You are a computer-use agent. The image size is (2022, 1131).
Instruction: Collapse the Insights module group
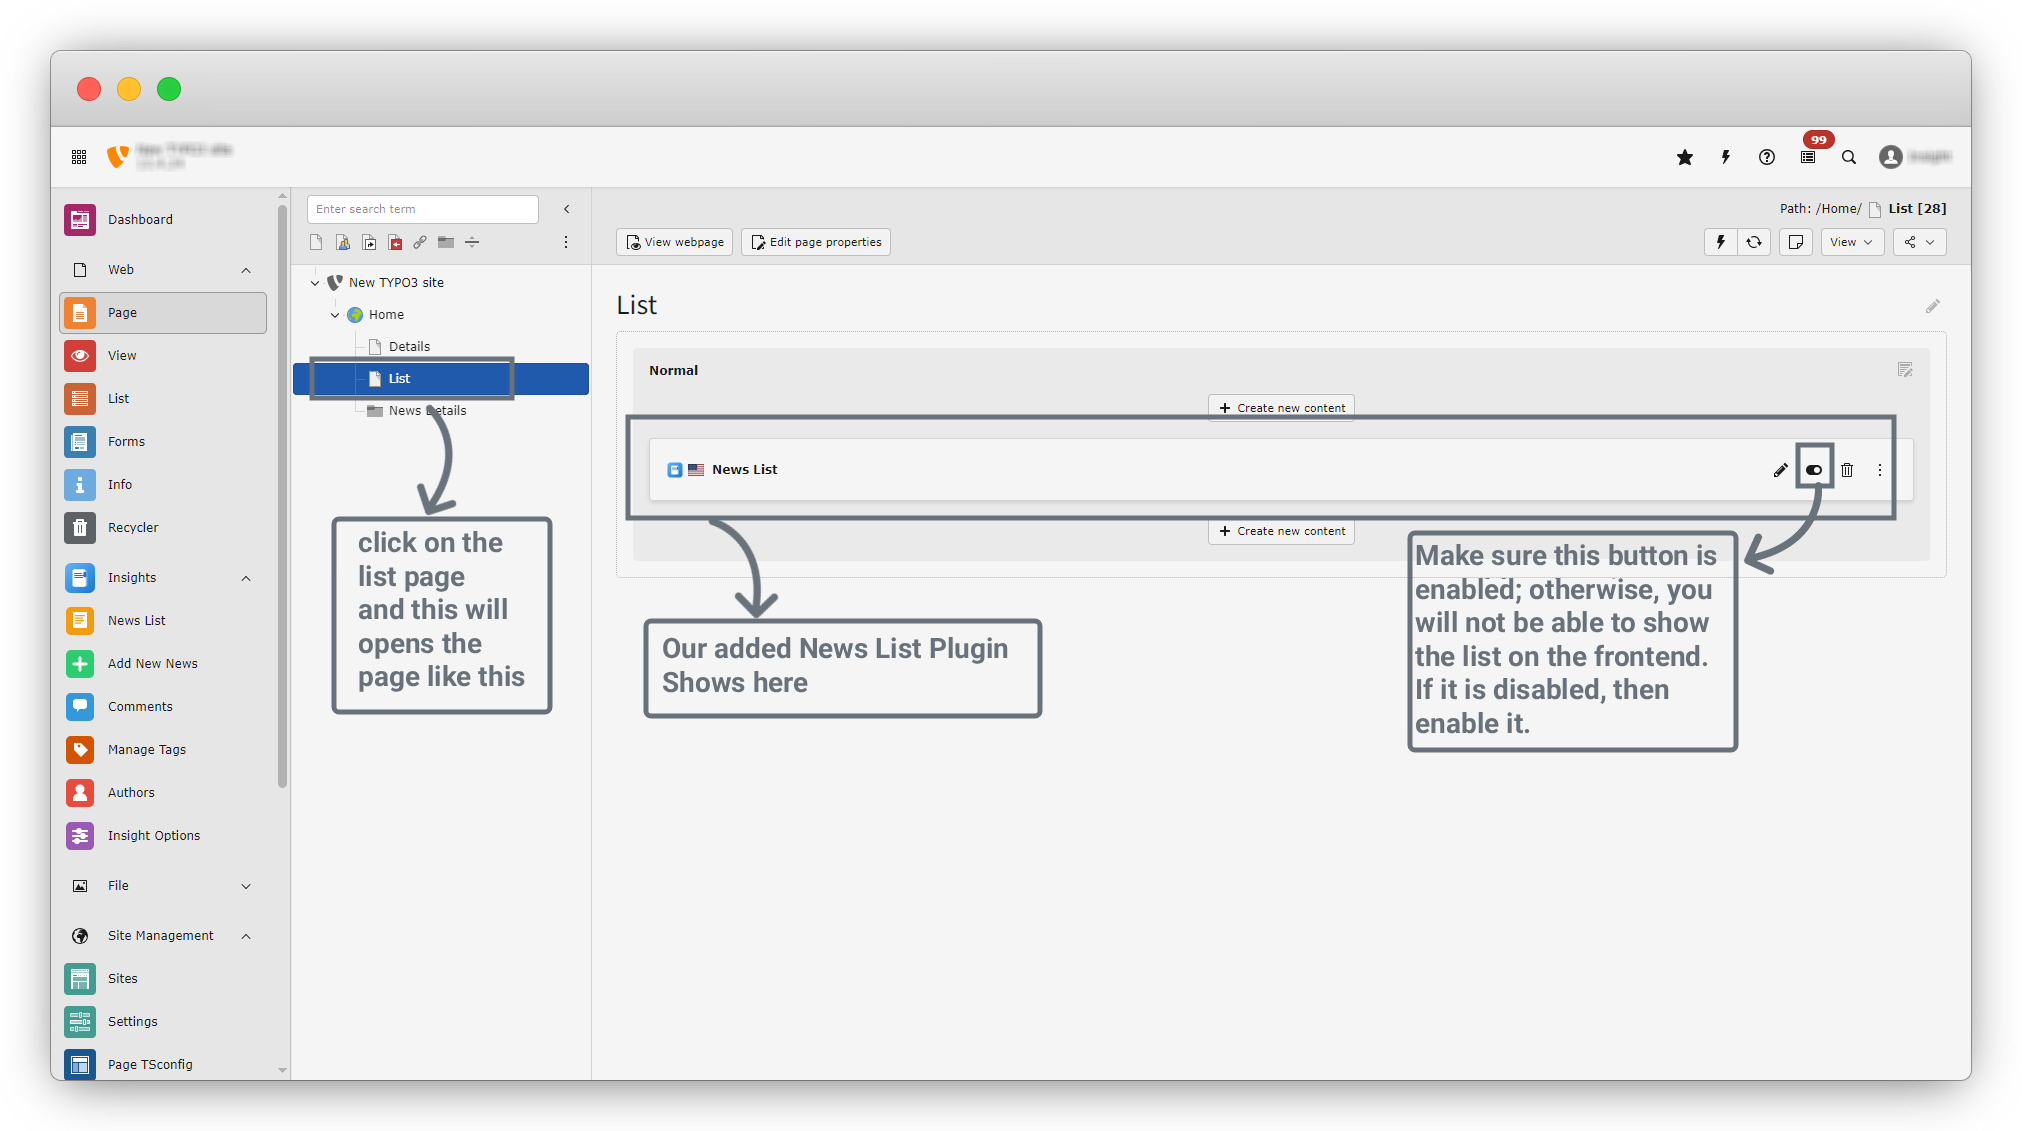(x=246, y=578)
